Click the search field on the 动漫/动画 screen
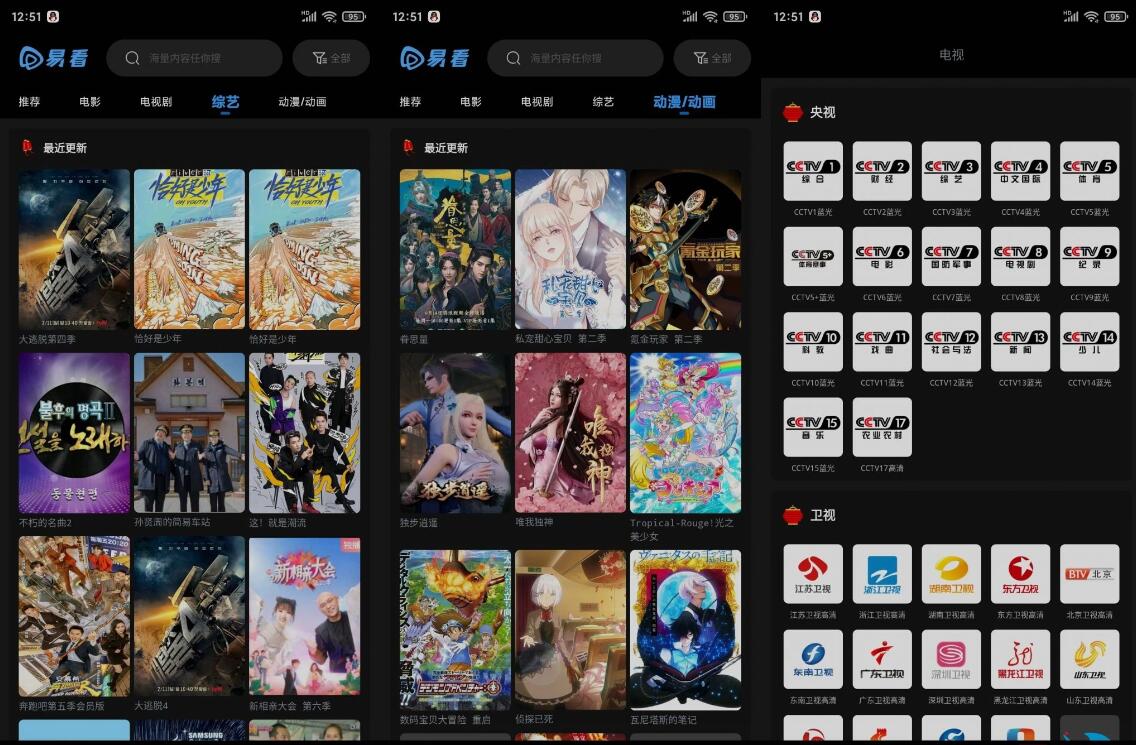The width and height of the screenshot is (1136, 745). [575, 58]
